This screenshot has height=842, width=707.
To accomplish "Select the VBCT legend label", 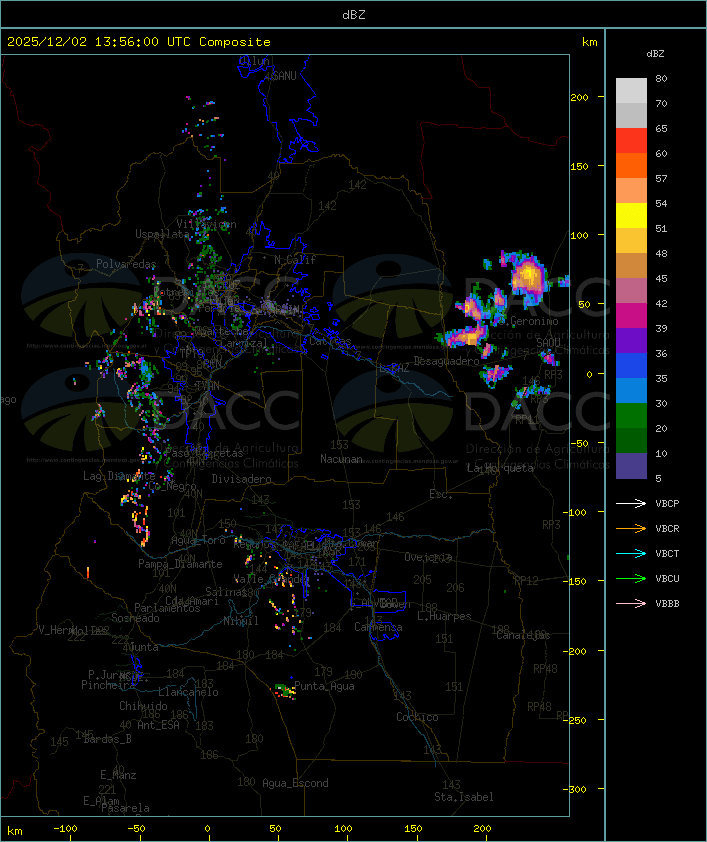I will [667, 554].
